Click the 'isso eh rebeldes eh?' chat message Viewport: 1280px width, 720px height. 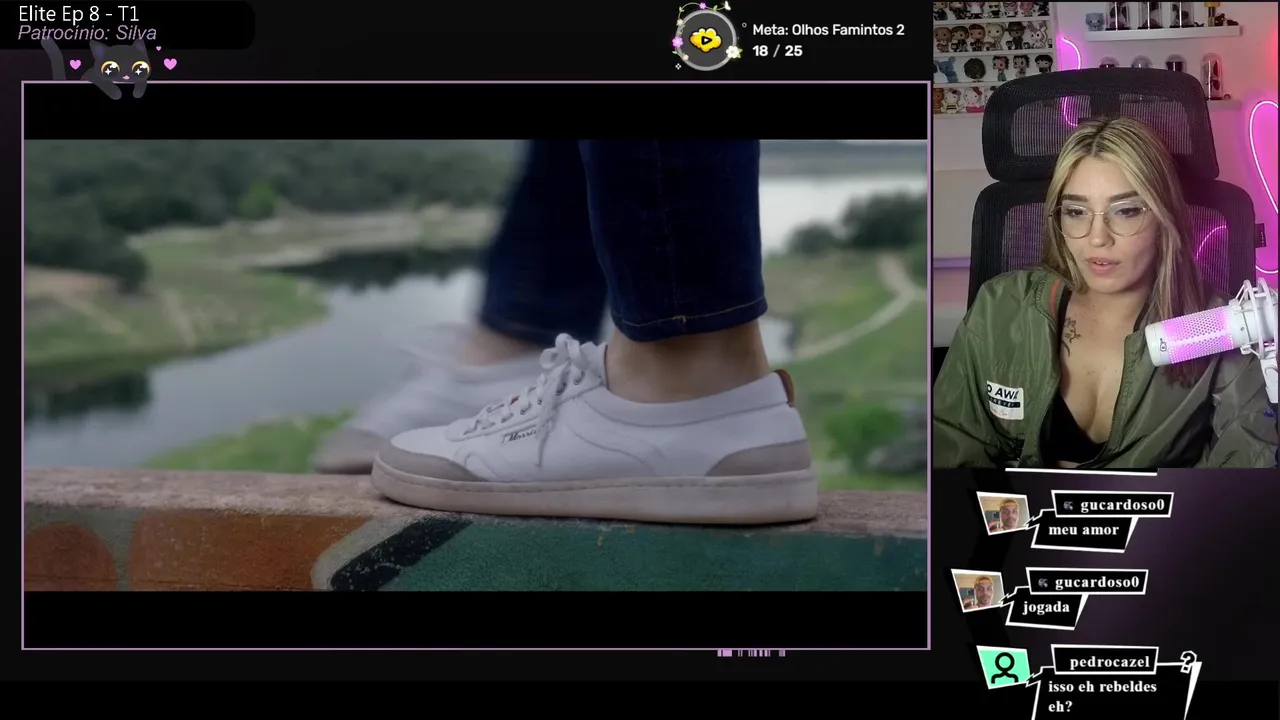[1102, 697]
